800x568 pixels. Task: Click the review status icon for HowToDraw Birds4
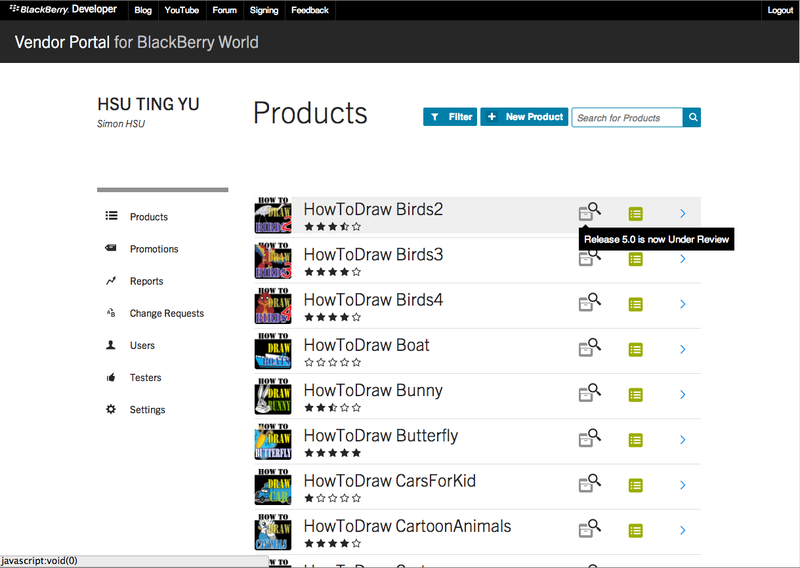(589, 302)
